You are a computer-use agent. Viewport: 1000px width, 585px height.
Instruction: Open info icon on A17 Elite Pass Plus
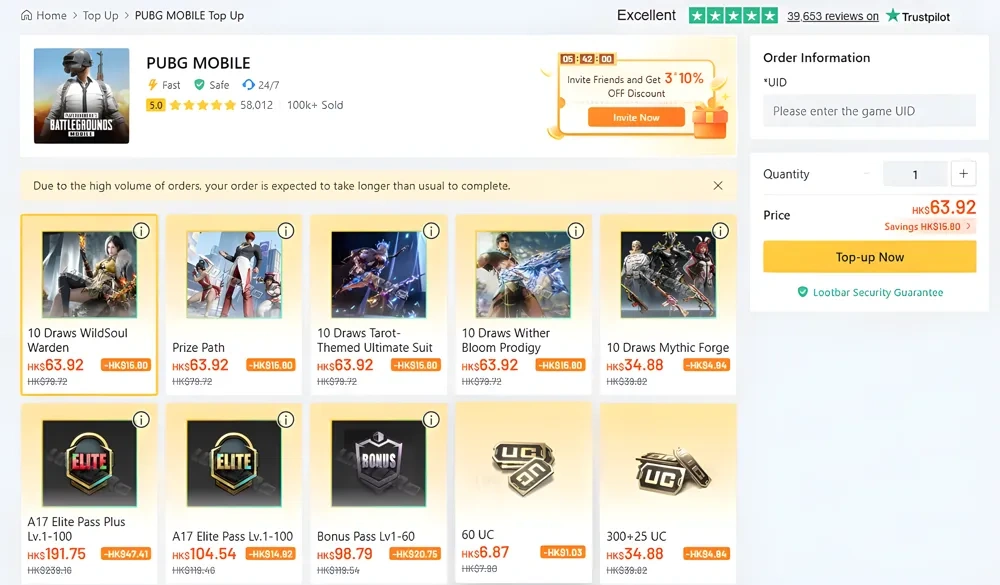[x=141, y=419]
